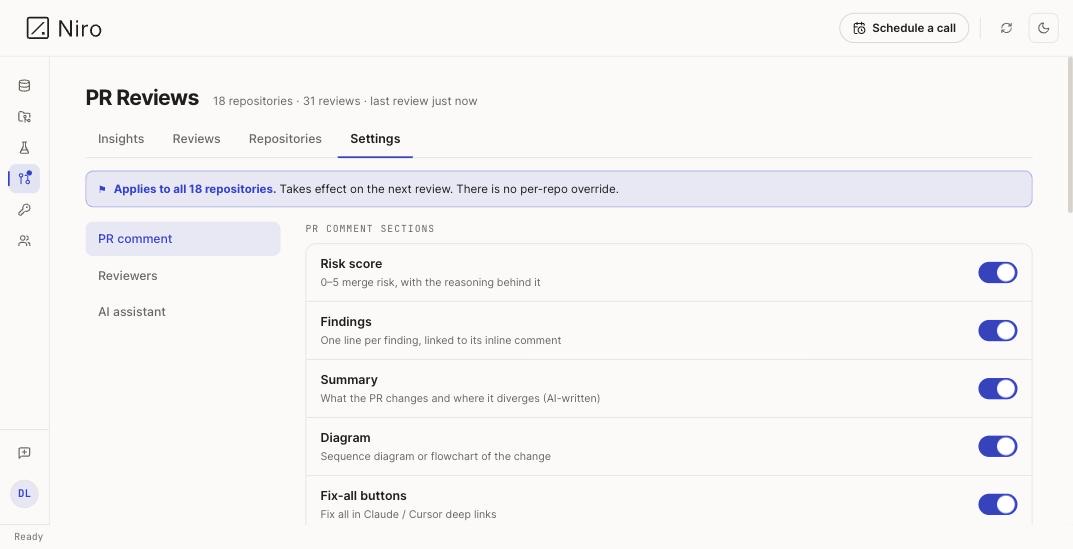Open the folder sync icon in sidebar

[x=24, y=116]
